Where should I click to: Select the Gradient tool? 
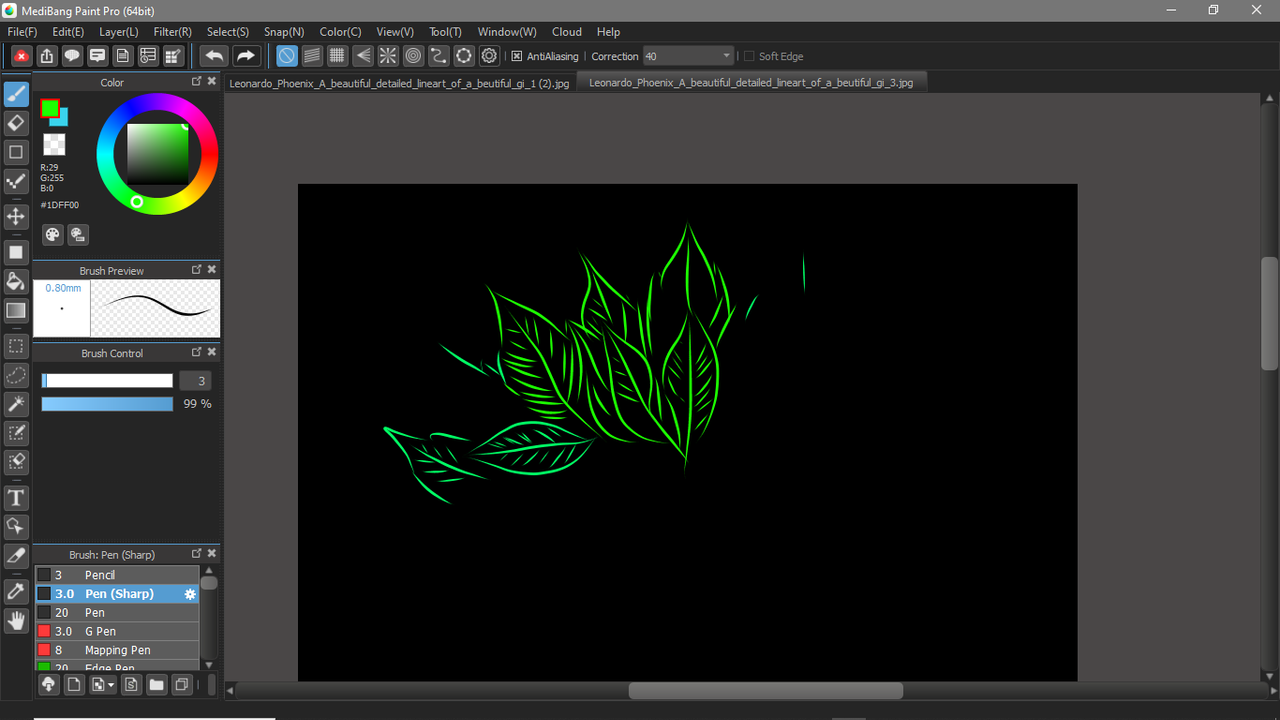[16, 310]
